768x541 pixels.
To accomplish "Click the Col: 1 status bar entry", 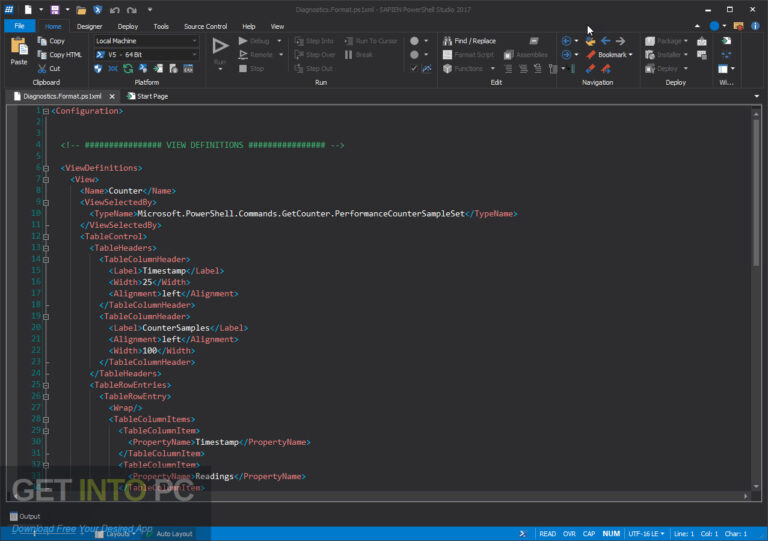I will coord(709,534).
